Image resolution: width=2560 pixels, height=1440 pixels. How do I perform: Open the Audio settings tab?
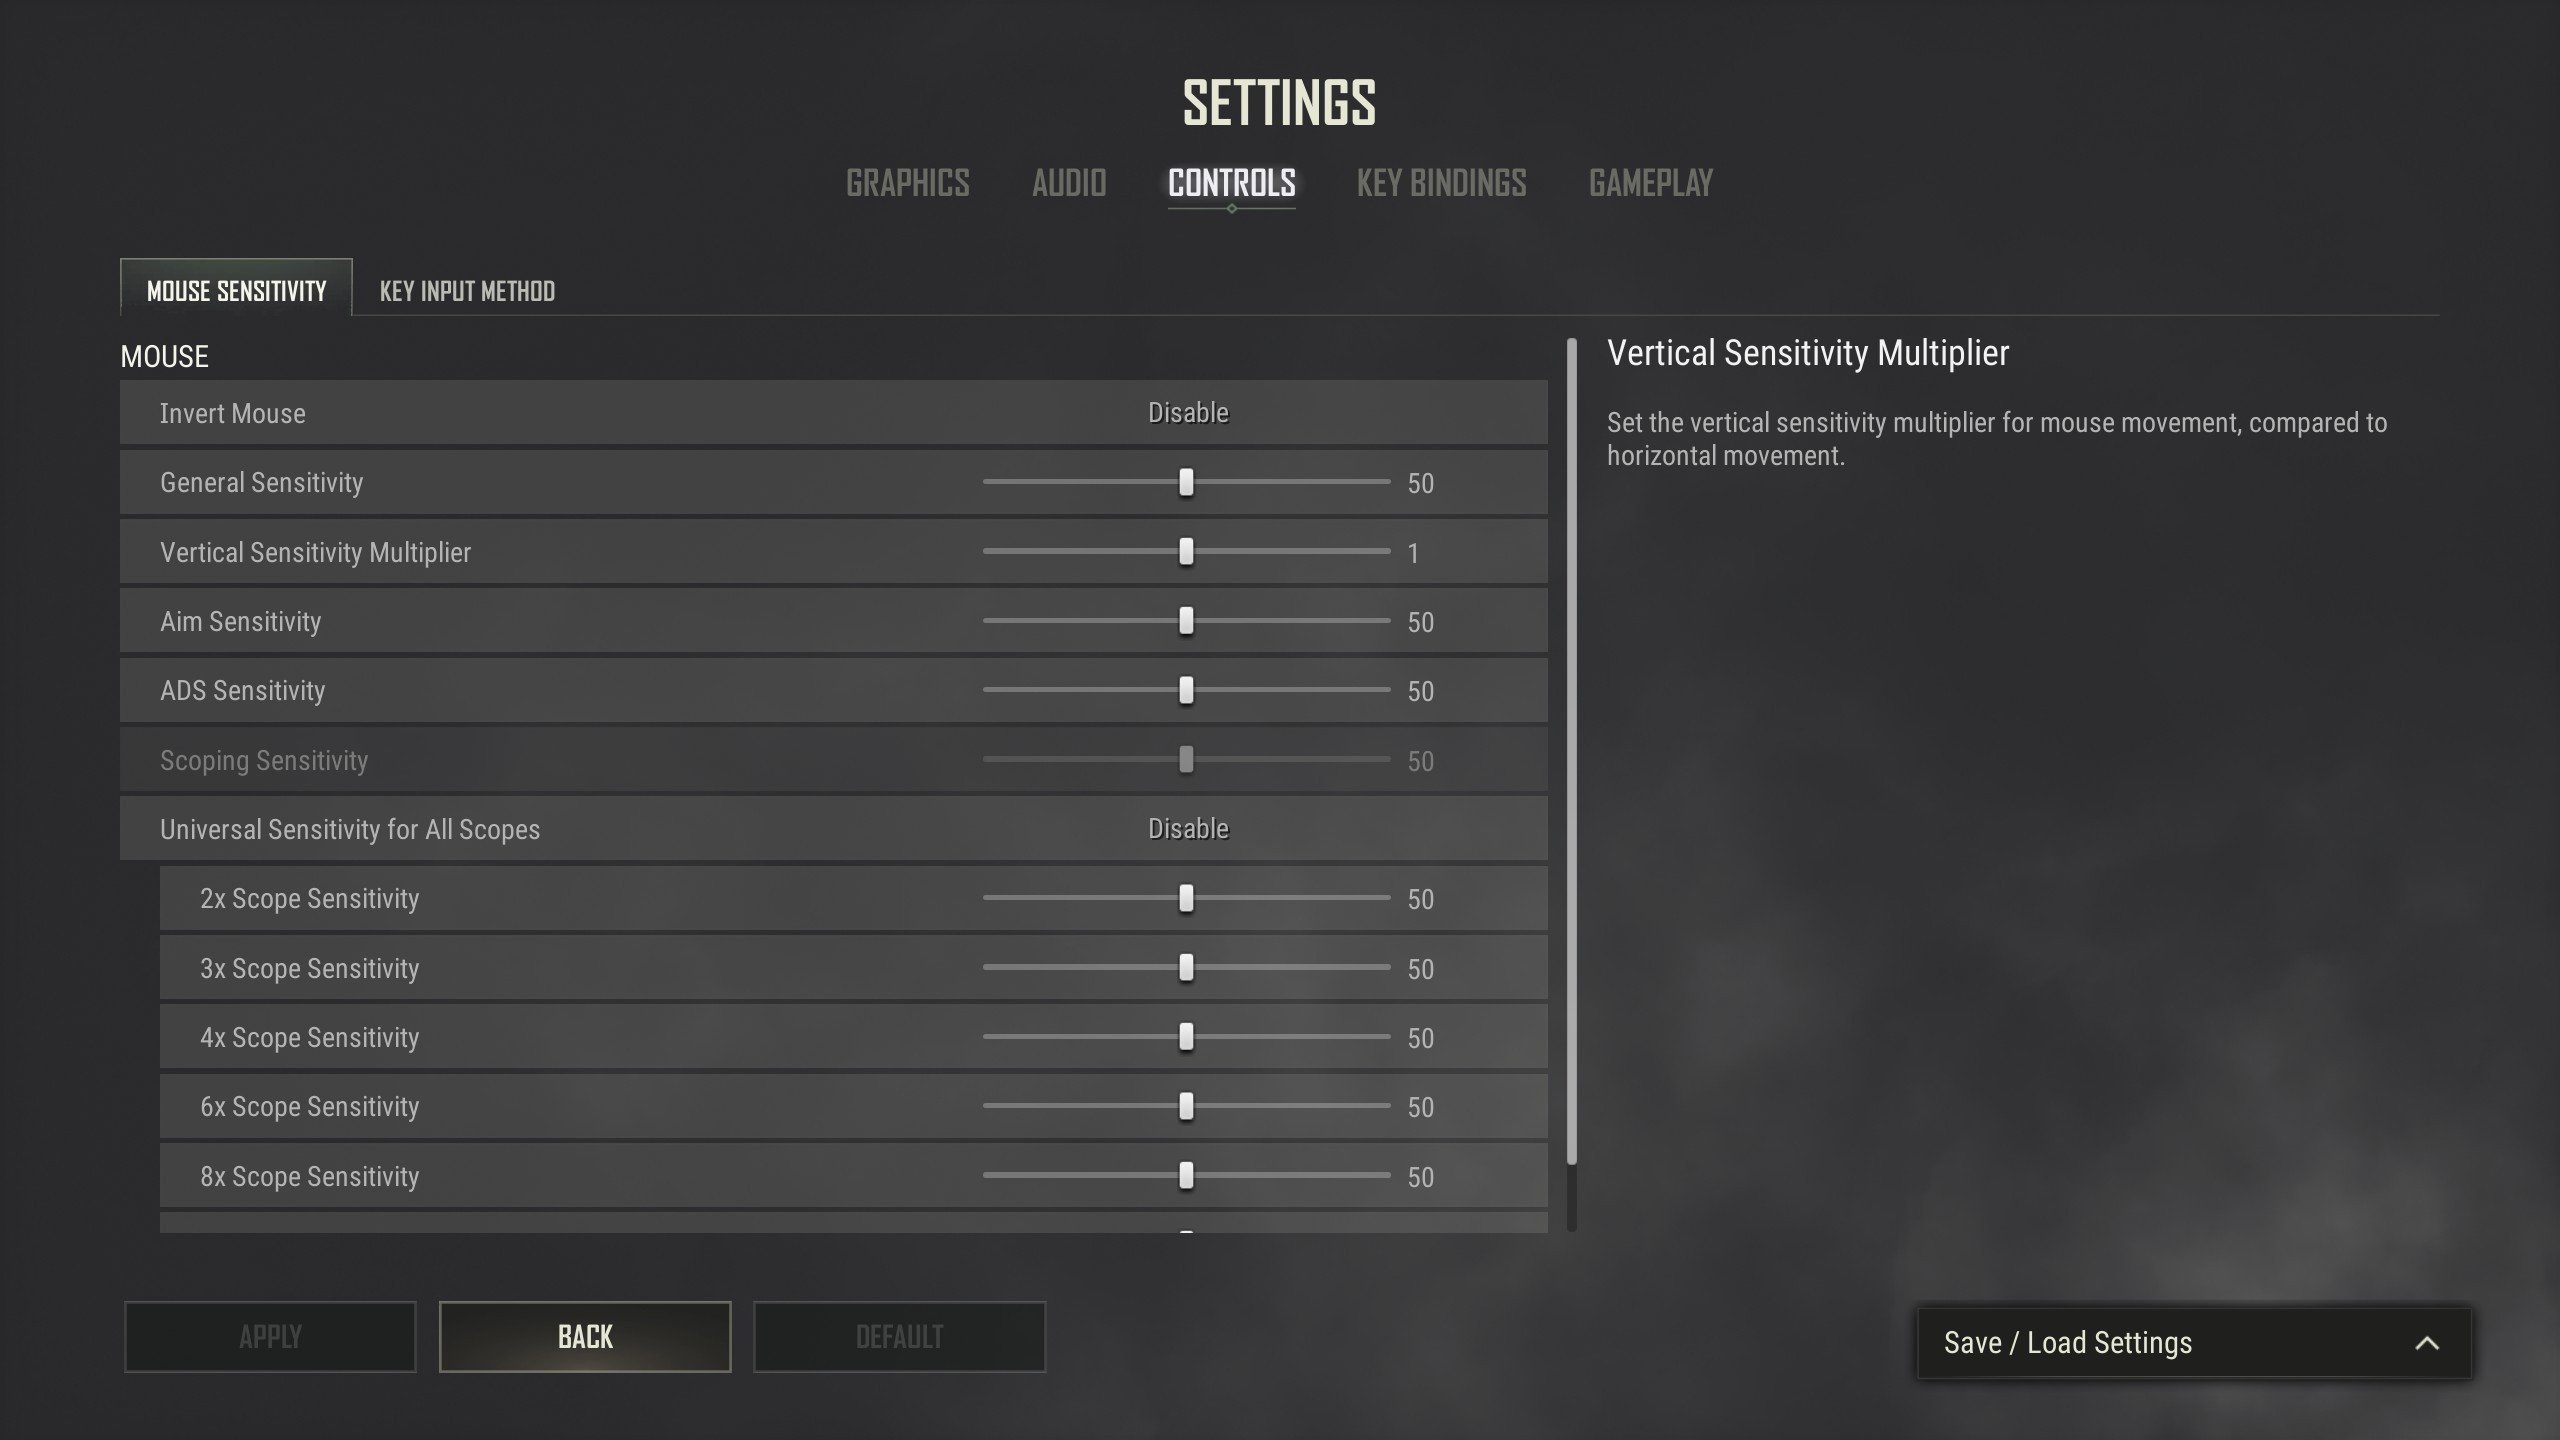coord(1069,183)
